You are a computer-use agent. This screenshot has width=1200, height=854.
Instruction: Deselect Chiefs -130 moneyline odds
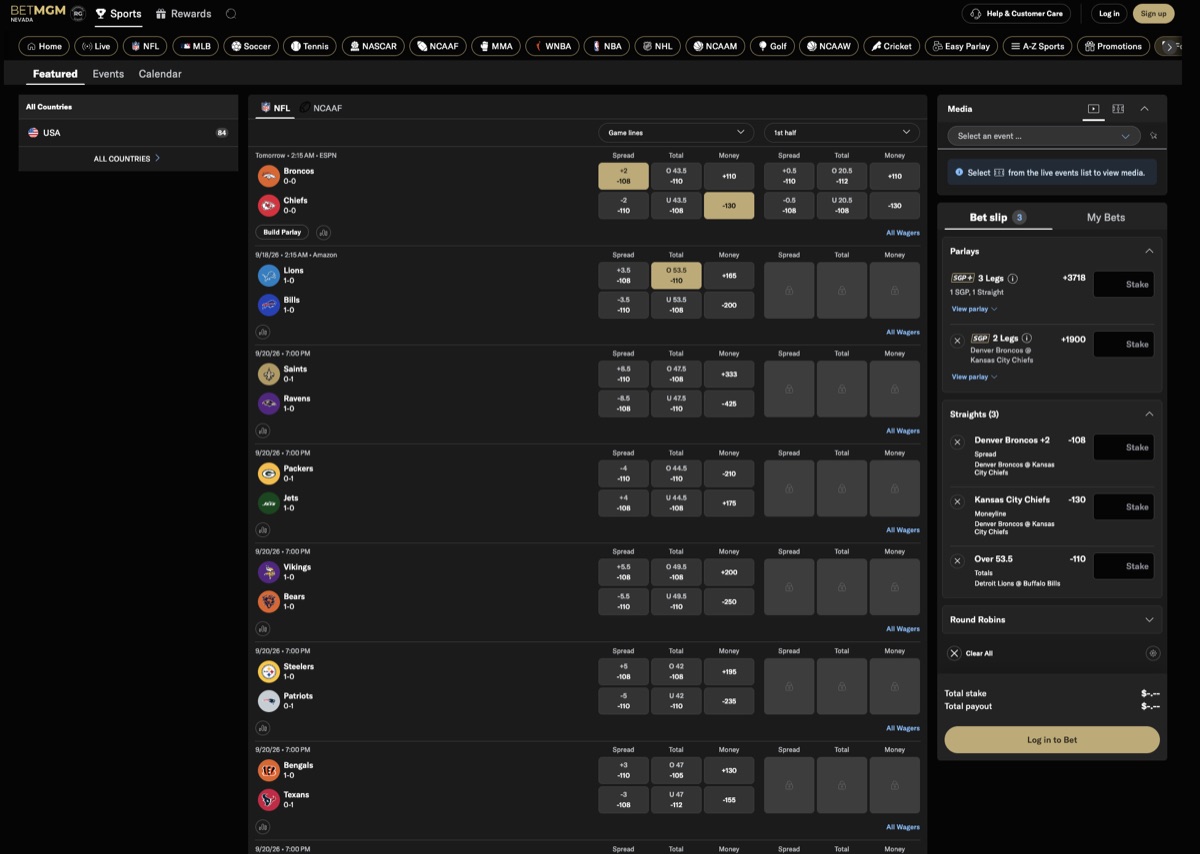pos(729,206)
